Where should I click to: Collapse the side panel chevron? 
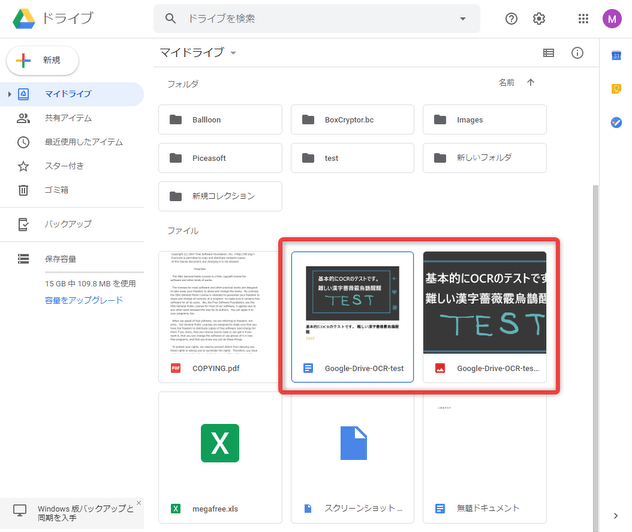(615, 515)
